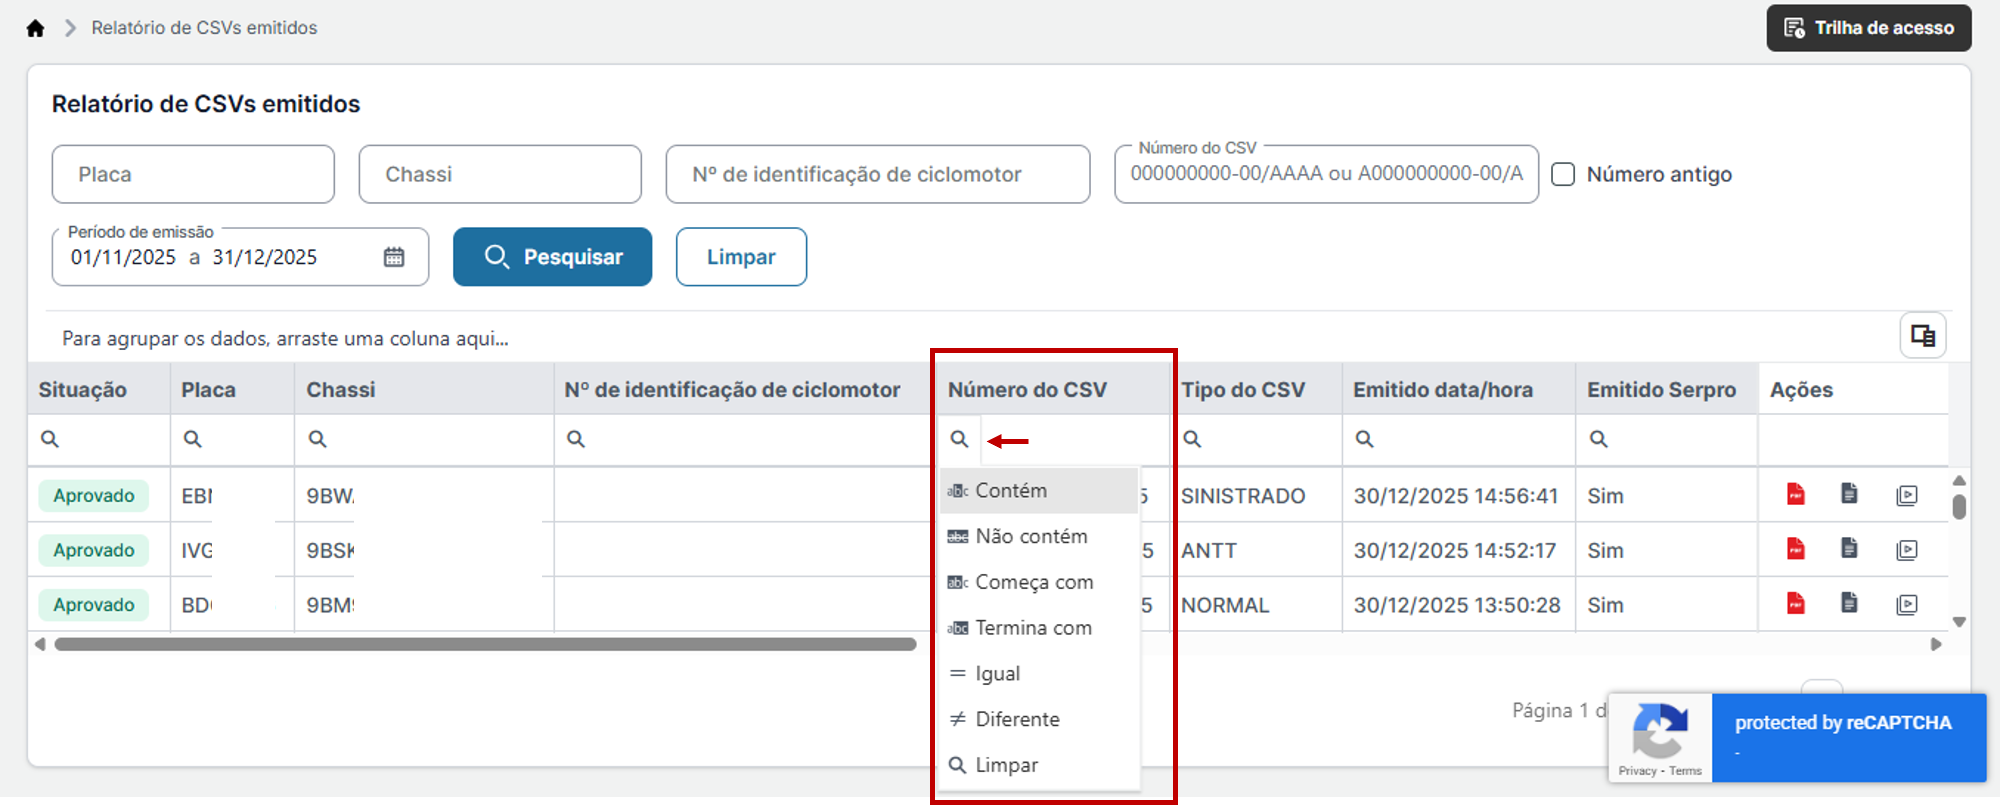Click the Pesquisar button
This screenshot has width=2000, height=805.
point(552,257)
